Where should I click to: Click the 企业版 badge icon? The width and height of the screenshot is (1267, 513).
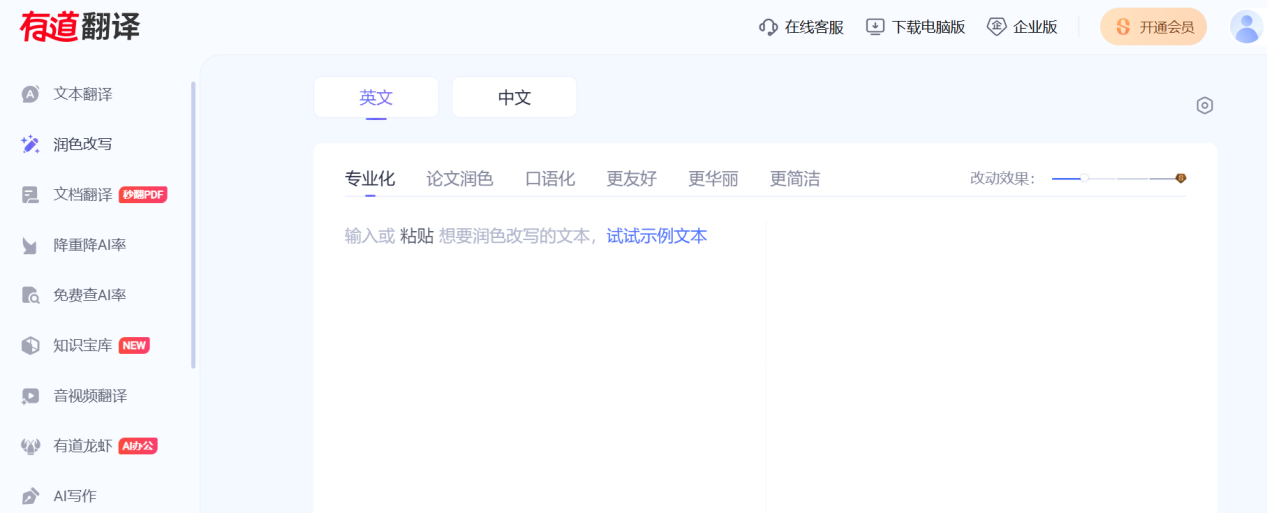(996, 27)
